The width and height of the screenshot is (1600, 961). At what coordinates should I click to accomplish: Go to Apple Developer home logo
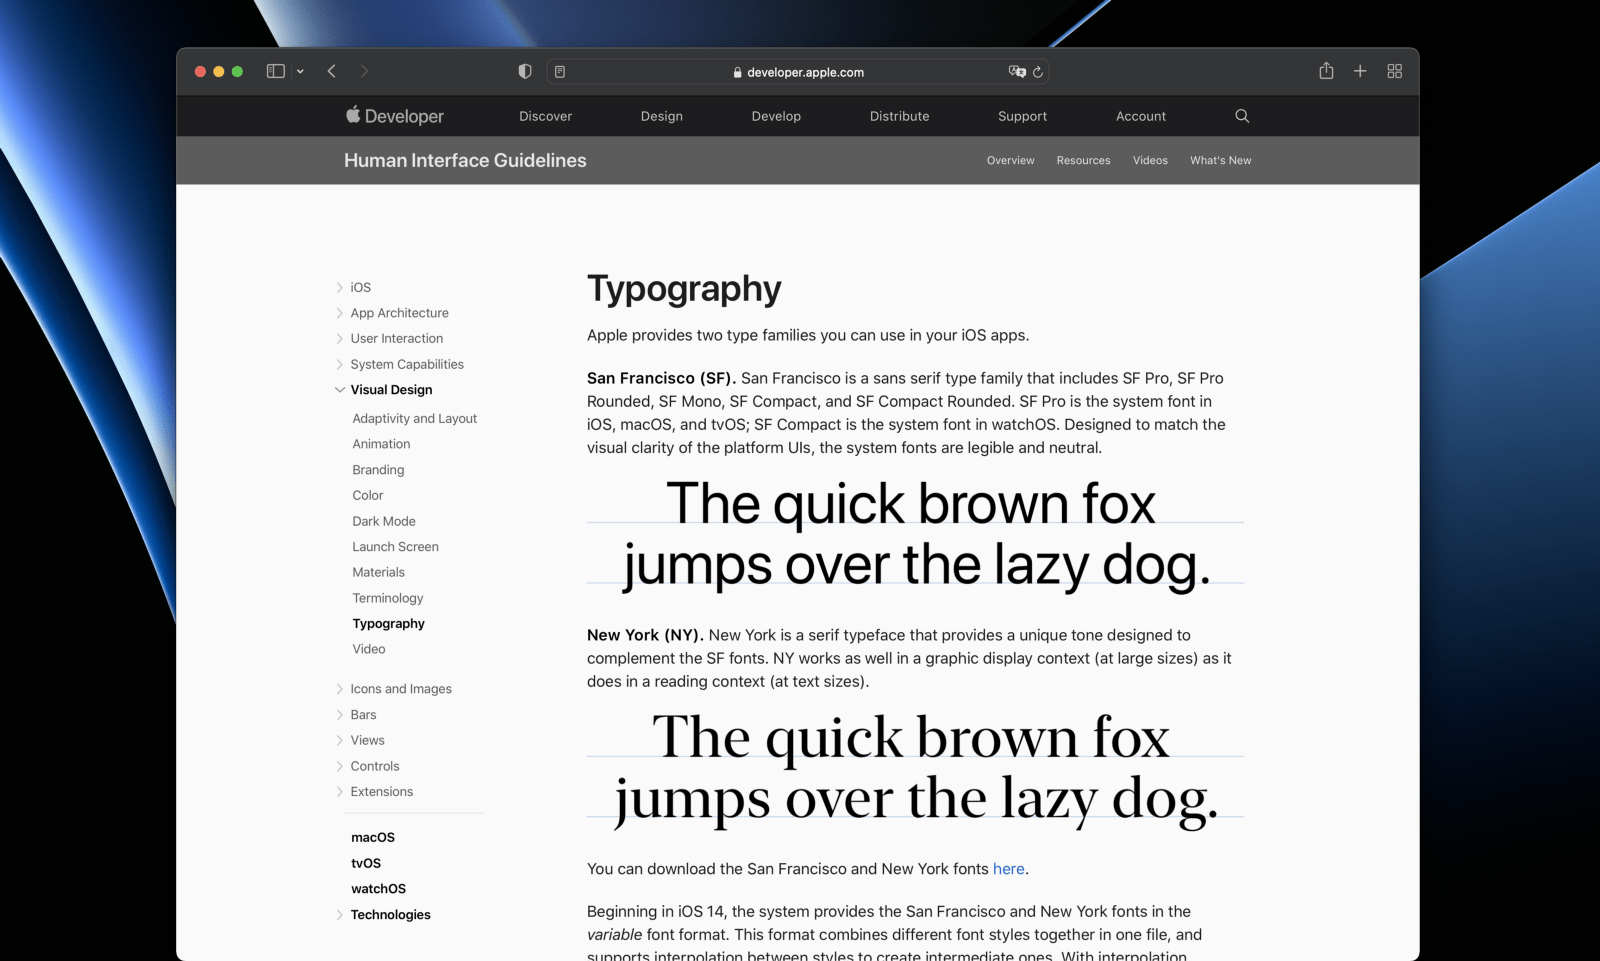coord(395,116)
